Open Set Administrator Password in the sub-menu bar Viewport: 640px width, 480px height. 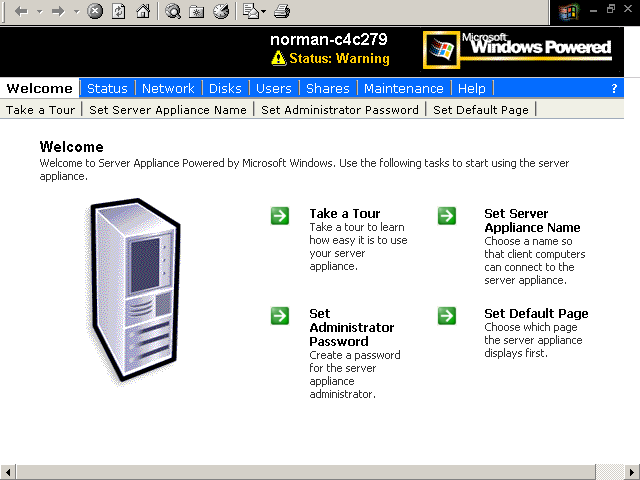340,110
